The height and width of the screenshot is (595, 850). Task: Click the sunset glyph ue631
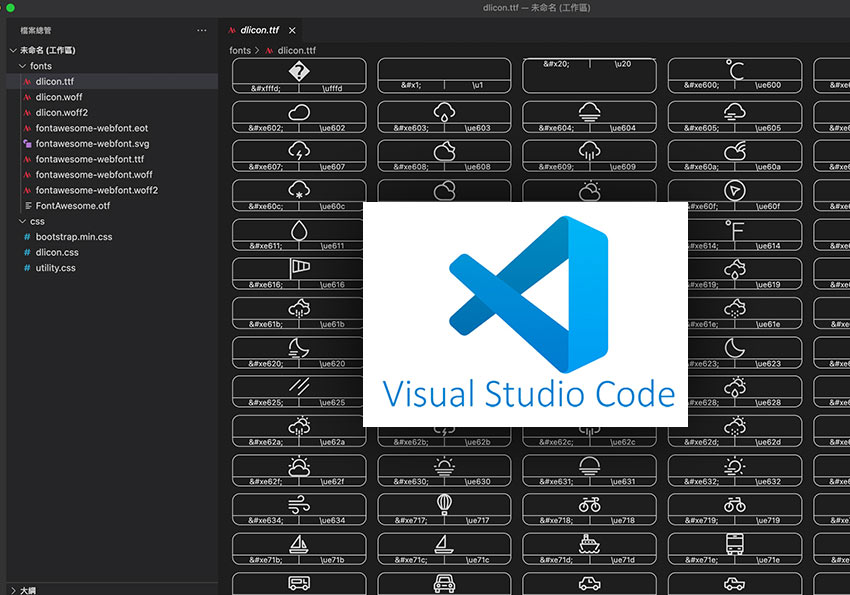pyautogui.click(x=589, y=466)
